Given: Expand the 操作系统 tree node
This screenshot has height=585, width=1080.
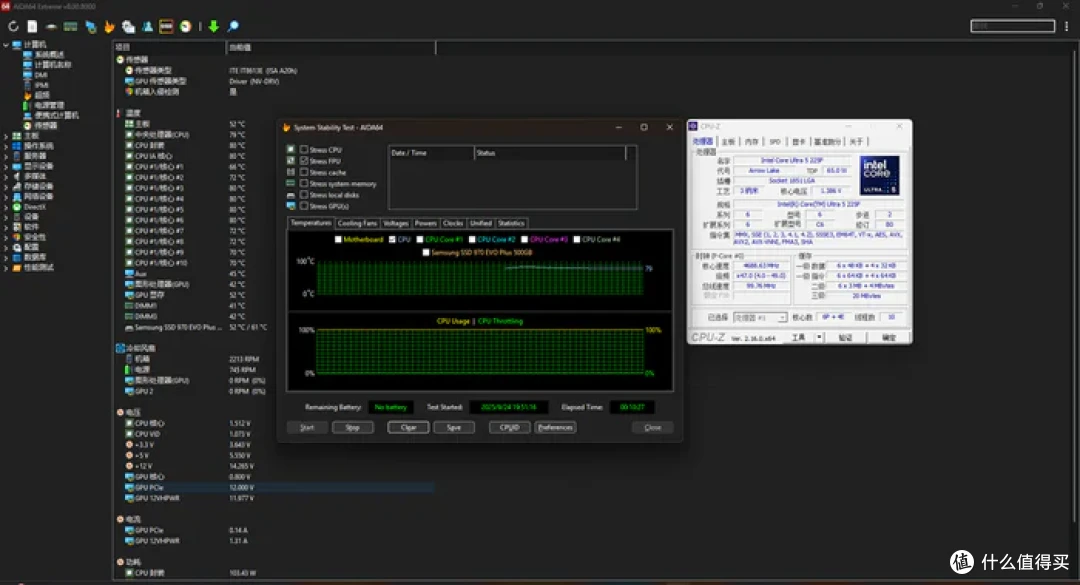Looking at the screenshot, I should [x=6, y=146].
